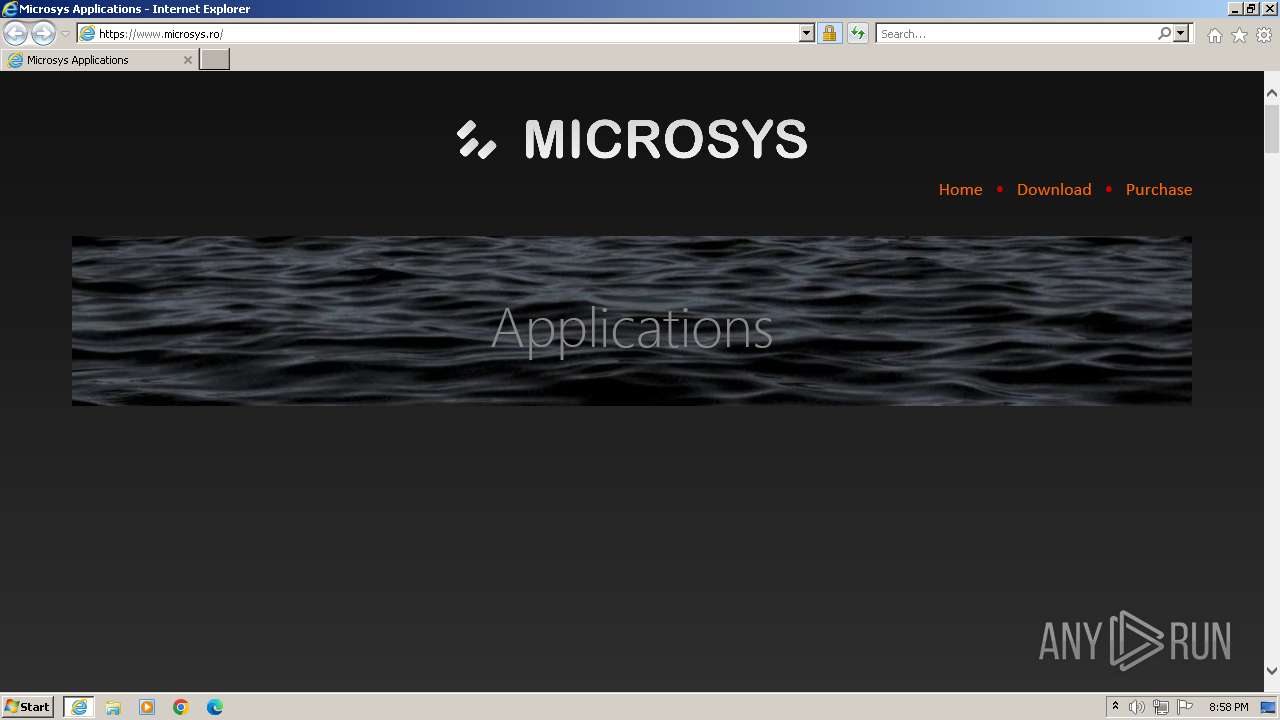The height and width of the screenshot is (720, 1280).
Task: Click the search magnifier icon
Action: (x=1164, y=34)
